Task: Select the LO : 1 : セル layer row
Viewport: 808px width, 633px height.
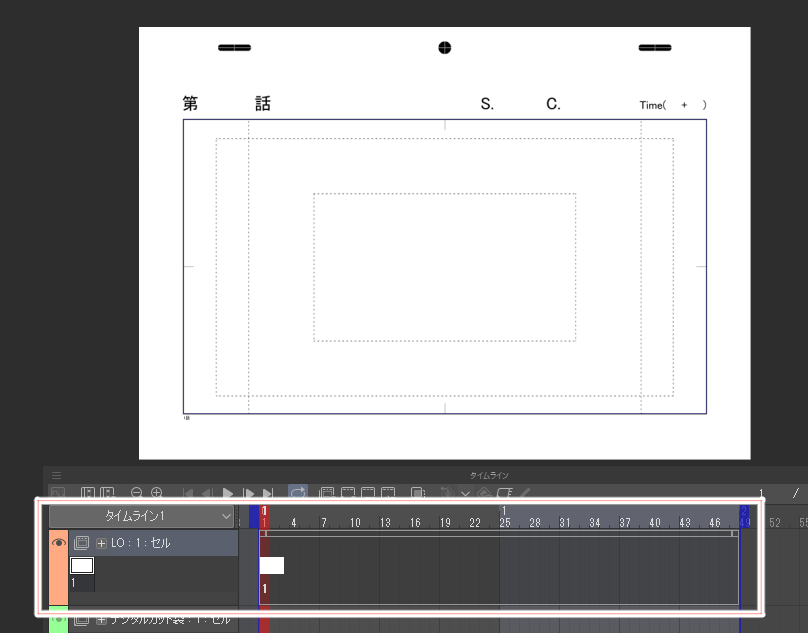Action: [x=154, y=543]
